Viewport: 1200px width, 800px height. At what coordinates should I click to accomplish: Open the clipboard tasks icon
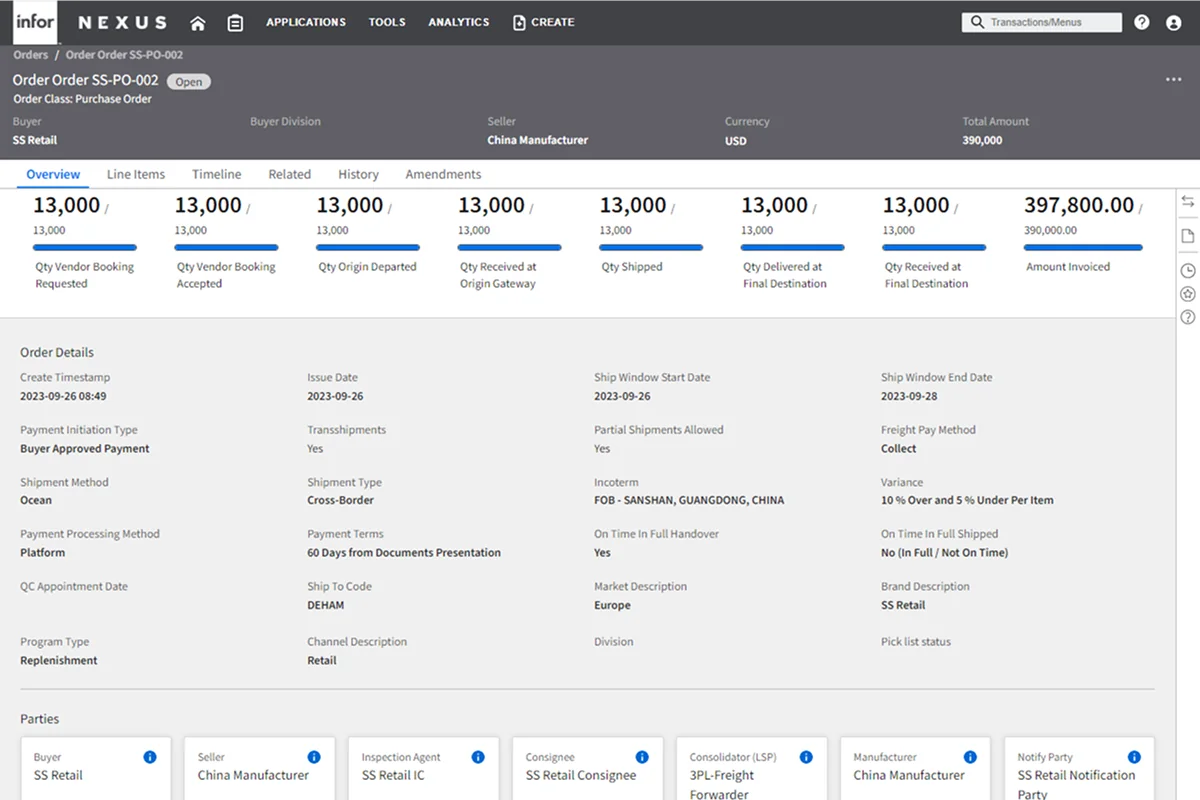click(235, 23)
